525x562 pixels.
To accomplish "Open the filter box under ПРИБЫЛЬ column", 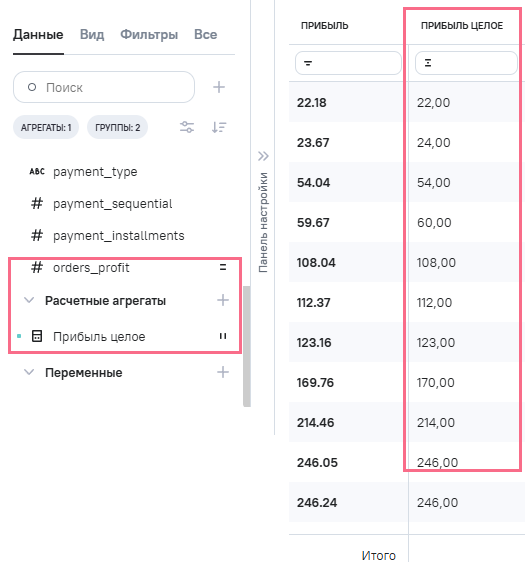I will (348, 63).
